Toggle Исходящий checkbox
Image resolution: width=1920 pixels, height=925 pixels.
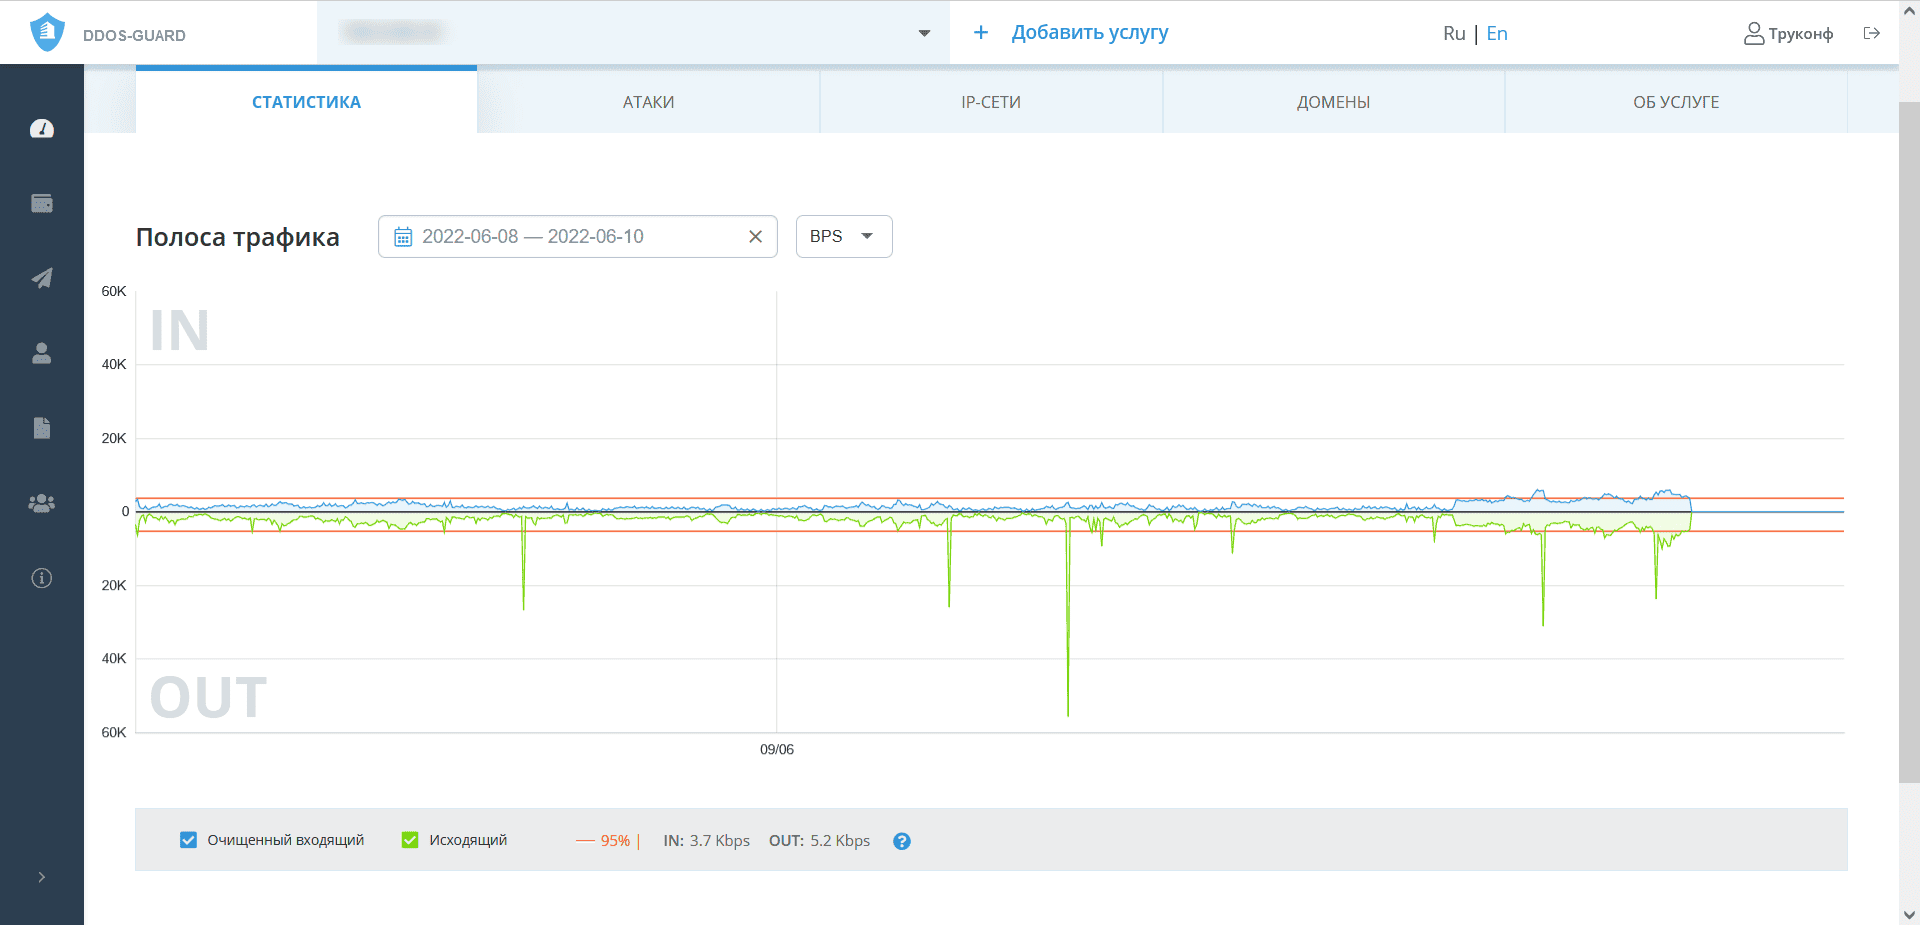click(410, 840)
